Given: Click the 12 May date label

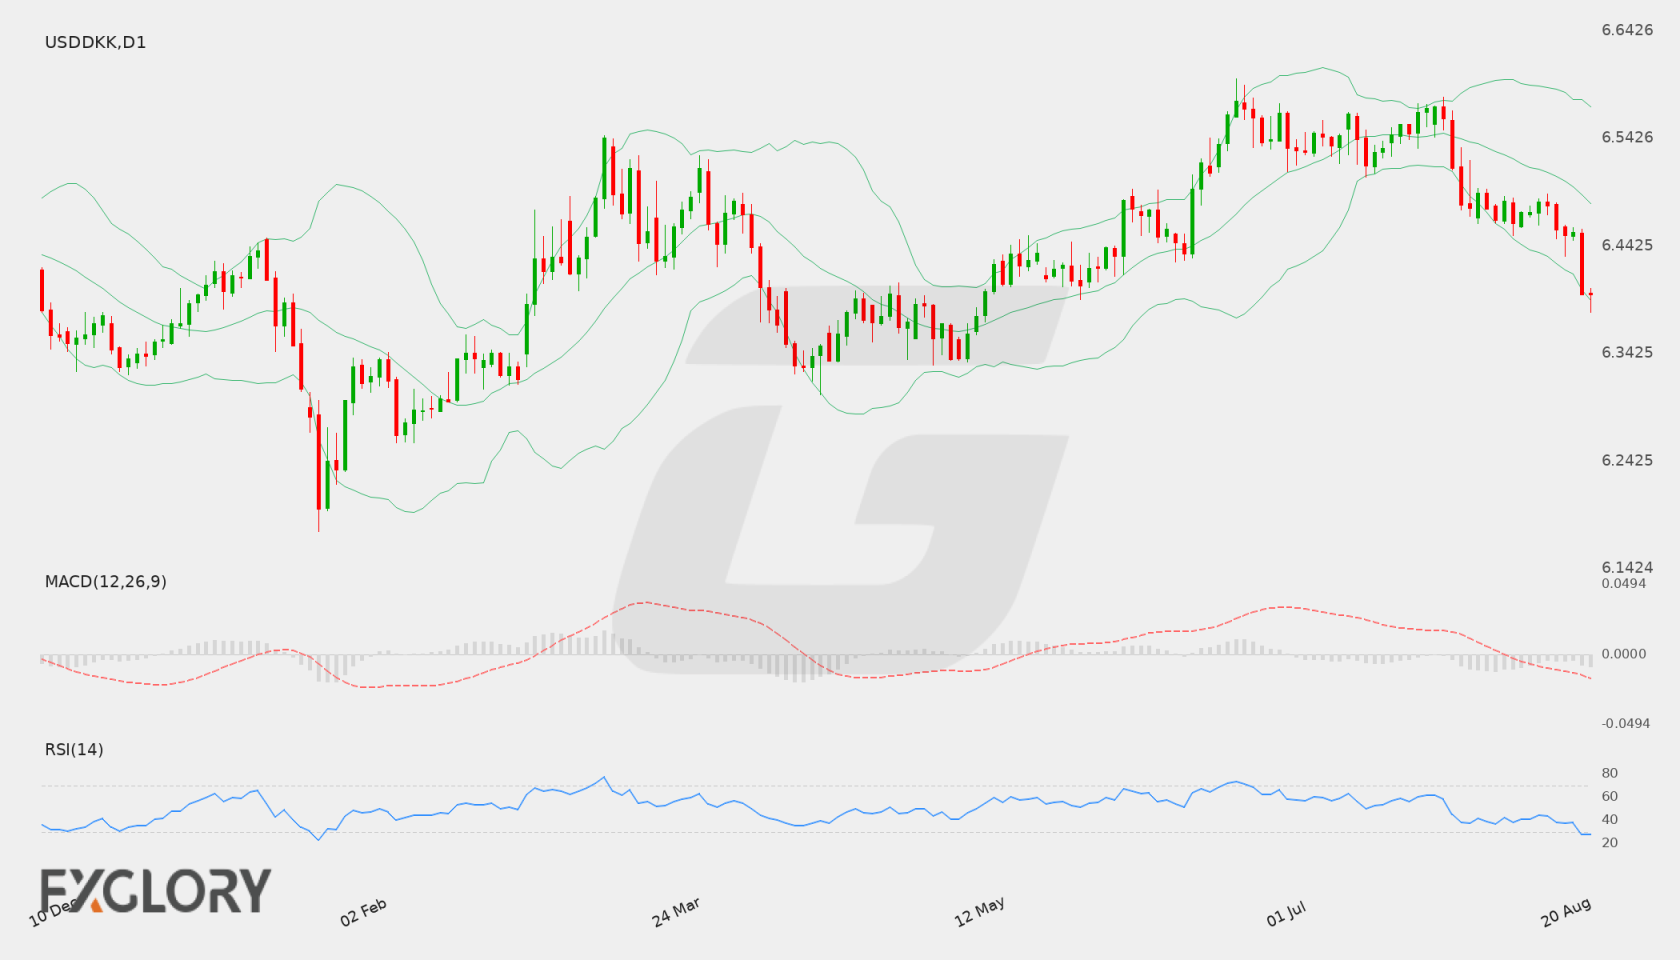Looking at the screenshot, I should point(979,912).
